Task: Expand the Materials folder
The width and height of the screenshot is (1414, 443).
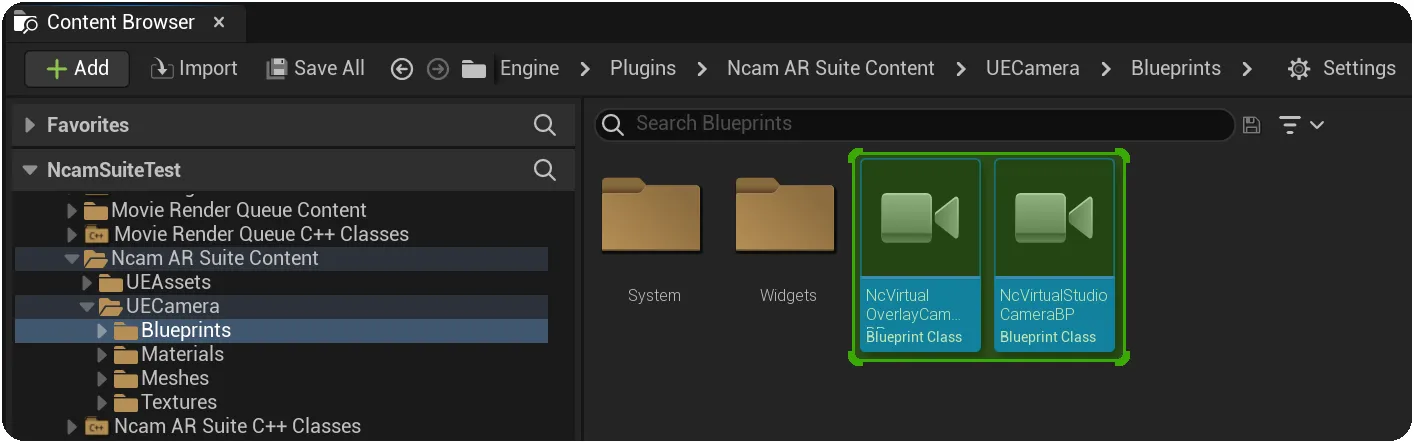Action: pos(101,354)
